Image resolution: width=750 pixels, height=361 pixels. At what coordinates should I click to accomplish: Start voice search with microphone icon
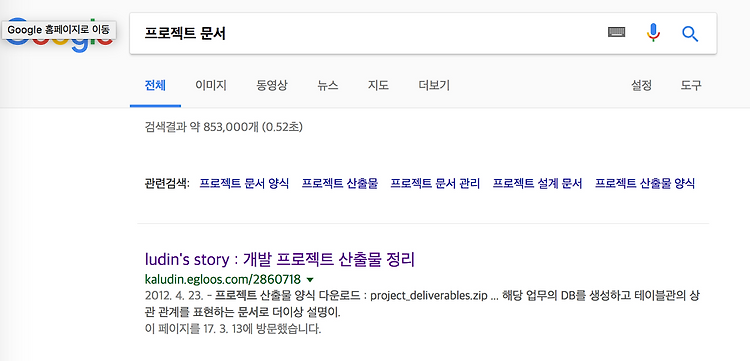pos(653,33)
